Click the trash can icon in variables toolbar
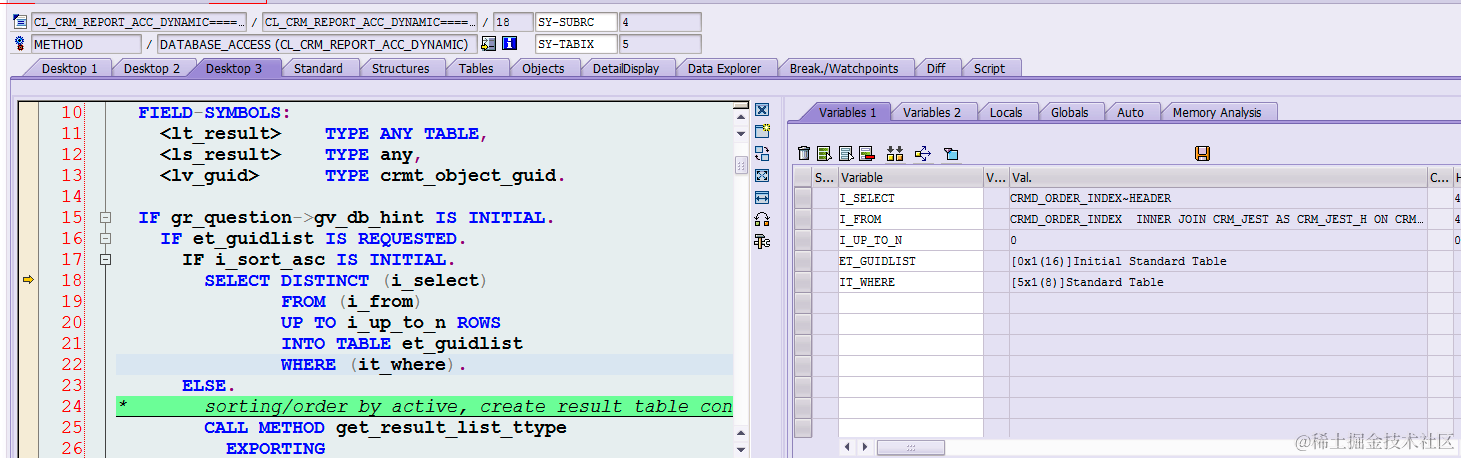The height and width of the screenshot is (458, 1461). (x=803, y=153)
